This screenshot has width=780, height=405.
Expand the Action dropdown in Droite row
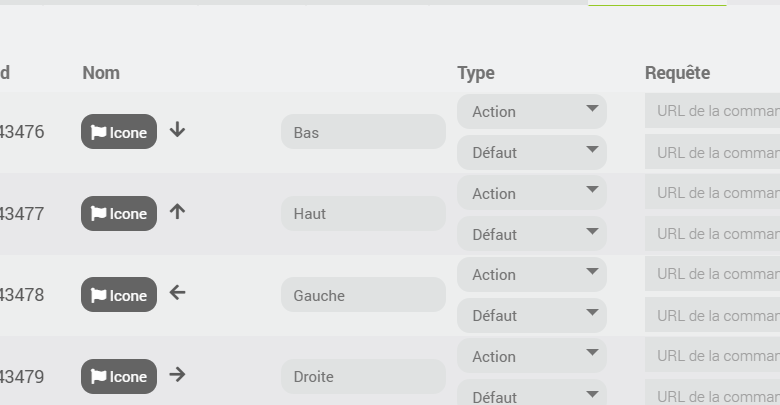click(x=532, y=356)
